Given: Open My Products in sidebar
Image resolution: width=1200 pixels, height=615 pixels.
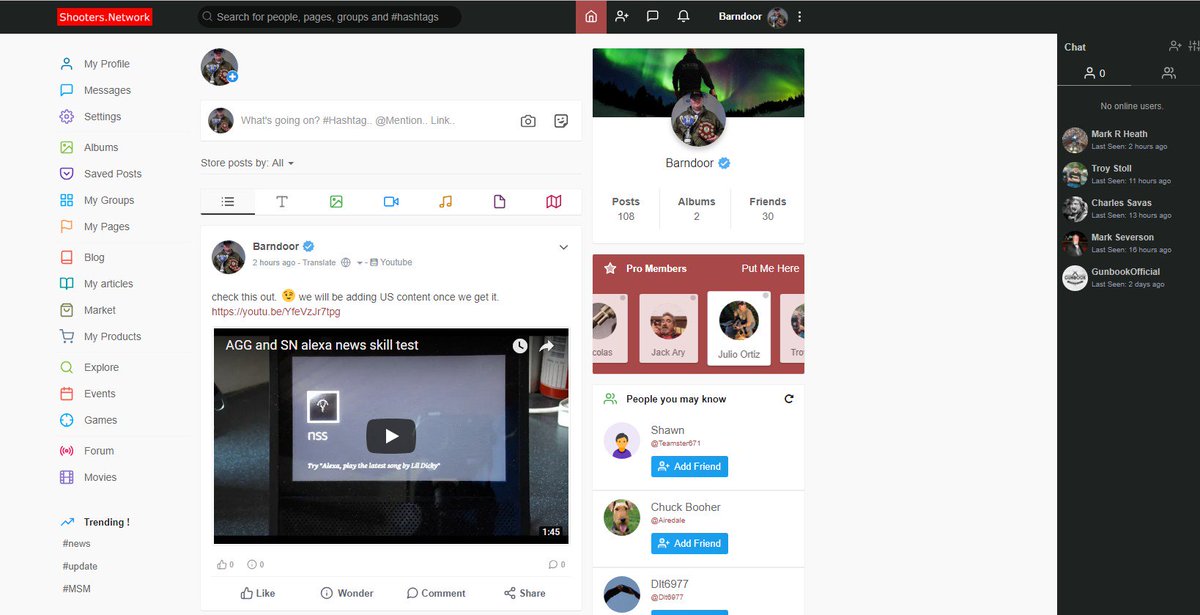Looking at the screenshot, I should click(112, 337).
